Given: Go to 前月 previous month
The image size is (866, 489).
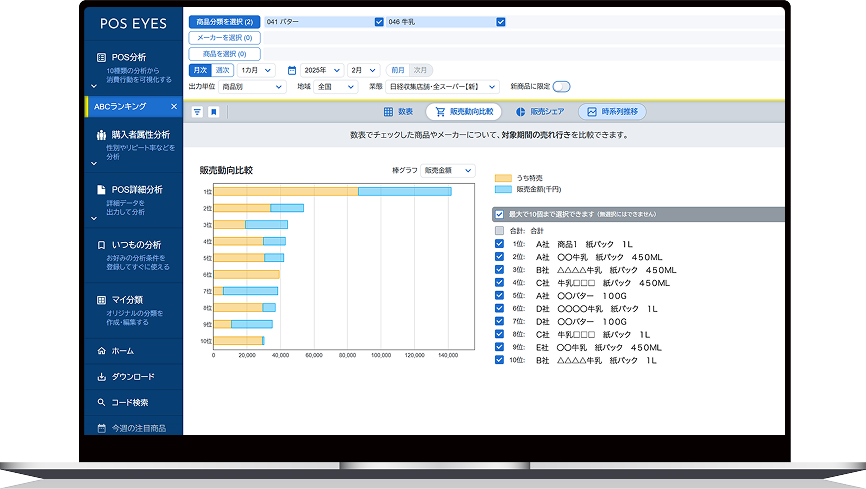Looking at the screenshot, I should [398, 71].
